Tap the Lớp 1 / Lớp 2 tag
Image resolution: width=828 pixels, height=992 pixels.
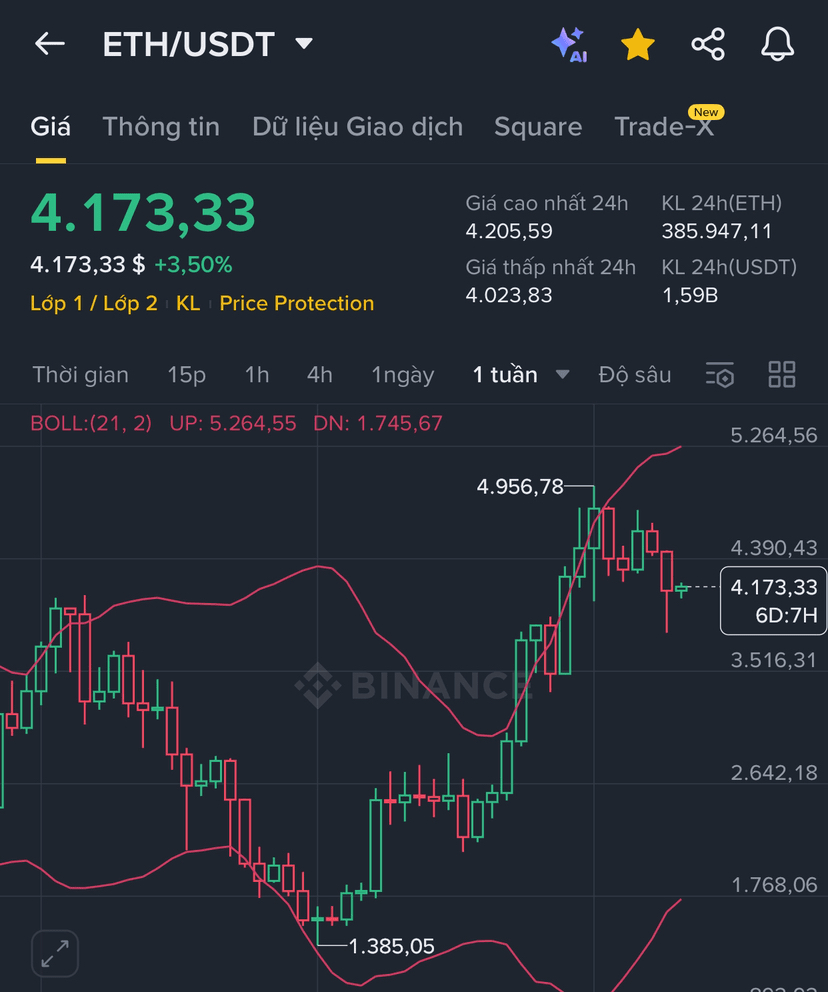(94, 303)
